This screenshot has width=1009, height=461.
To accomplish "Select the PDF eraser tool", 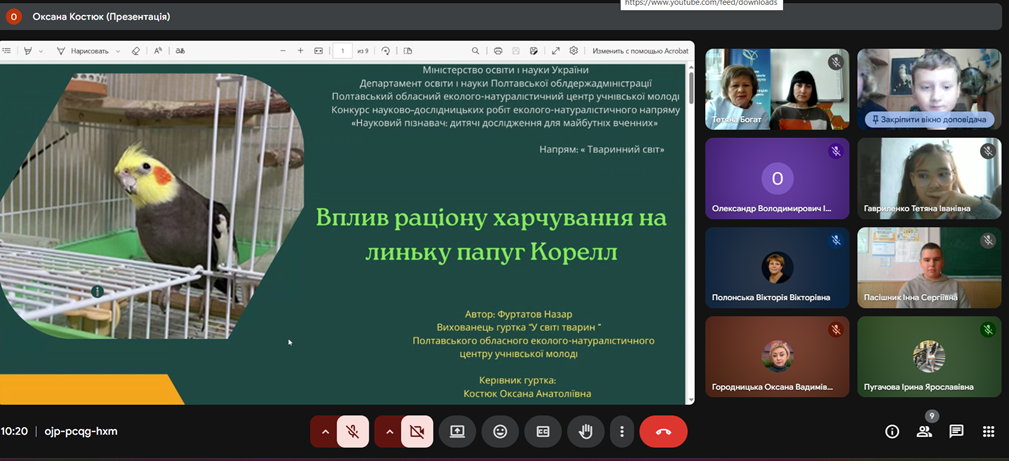I will [136, 51].
